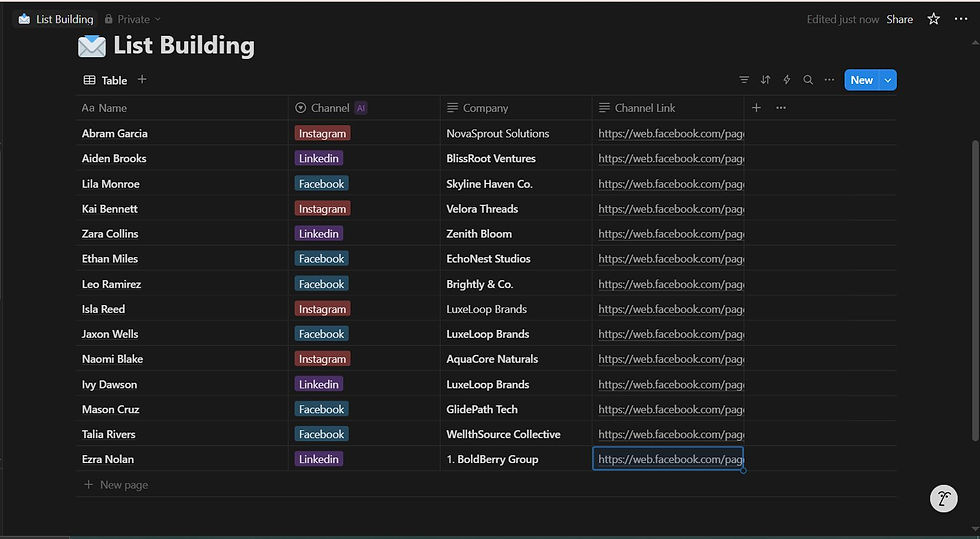This screenshot has width=980, height=539.
Task: Open the table toolbar three-dot menu
Action: pos(829,80)
